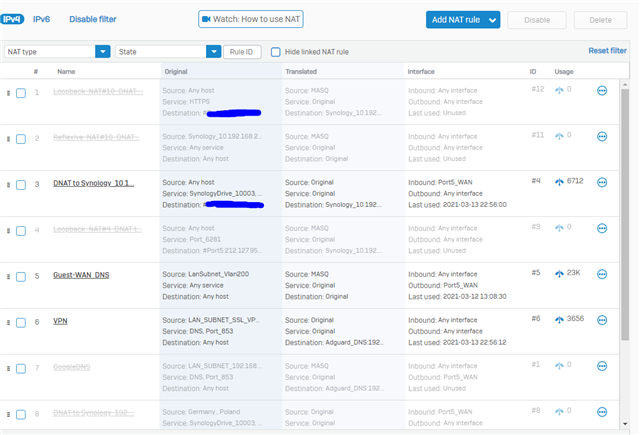Expand Add NAT rule dropdown arrow
This screenshot has width=640, height=435.
pyautogui.click(x=493, y=20)
